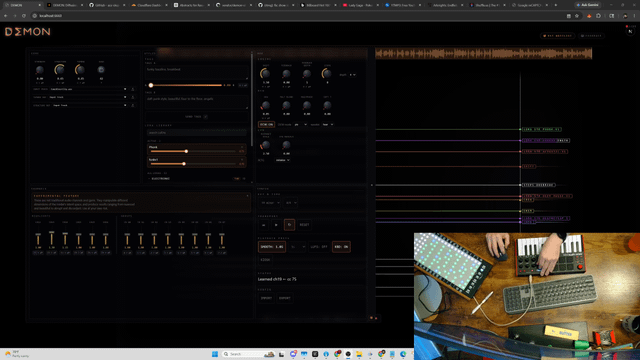This screenshot has width=640, height=360.
Task: Click the Send Tags button
Action: (197, 117)
